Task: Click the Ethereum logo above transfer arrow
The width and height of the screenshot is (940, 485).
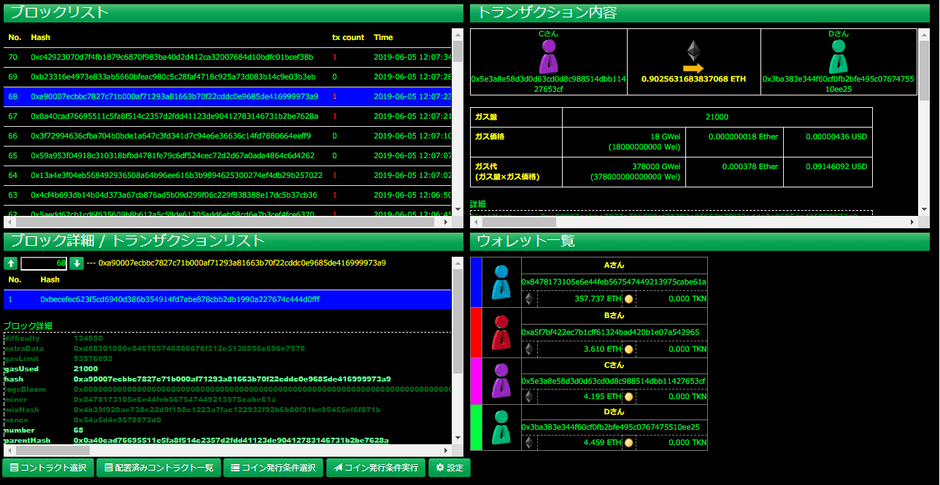Action: pyautogui.click(x=693, y=49)
